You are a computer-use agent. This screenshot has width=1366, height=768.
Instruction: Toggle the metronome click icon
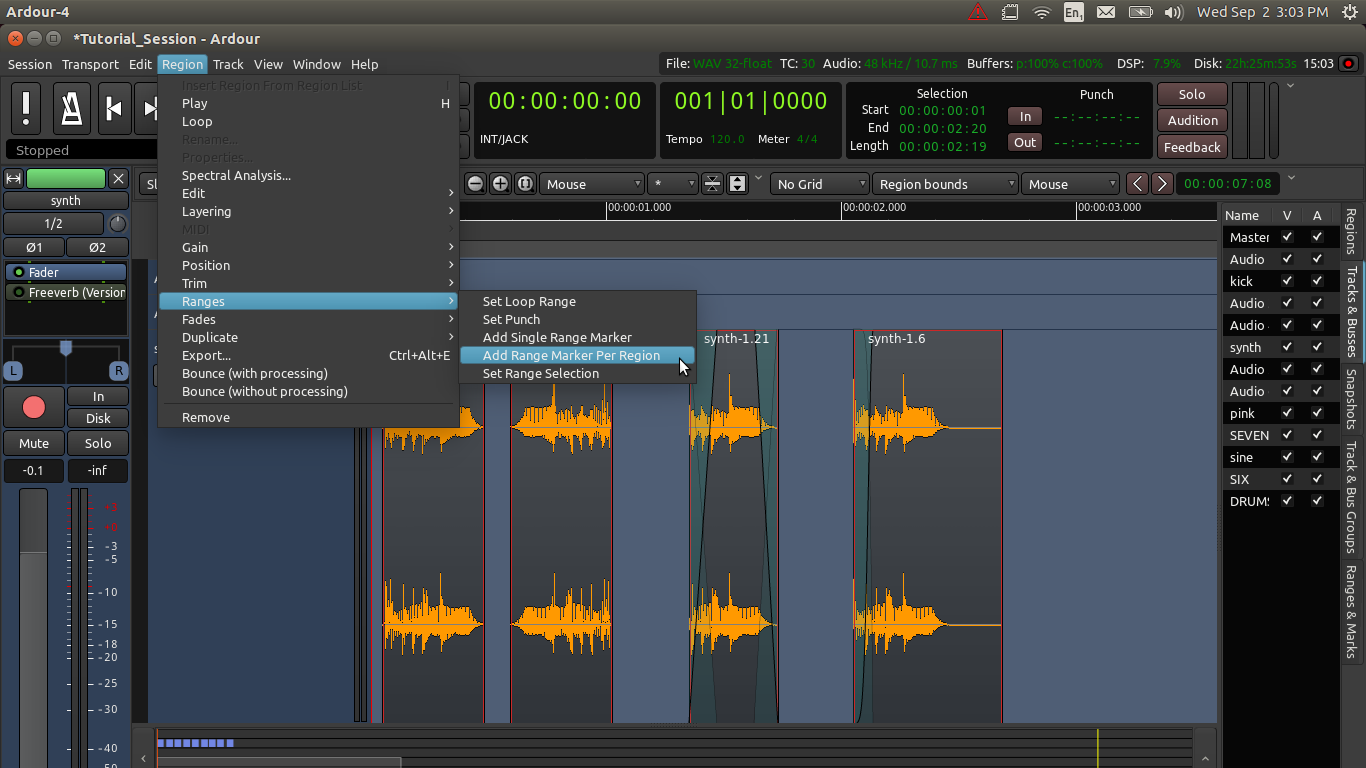[71, 108]
